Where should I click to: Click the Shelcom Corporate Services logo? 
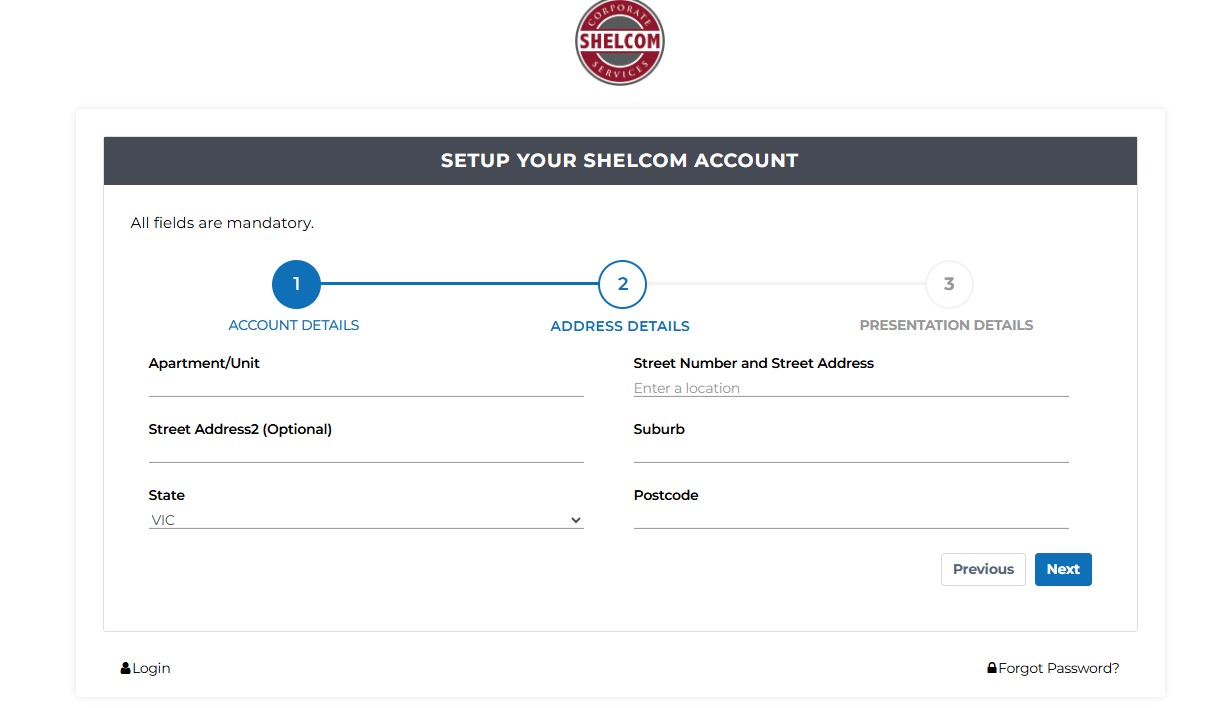click(x=620, y=42)
